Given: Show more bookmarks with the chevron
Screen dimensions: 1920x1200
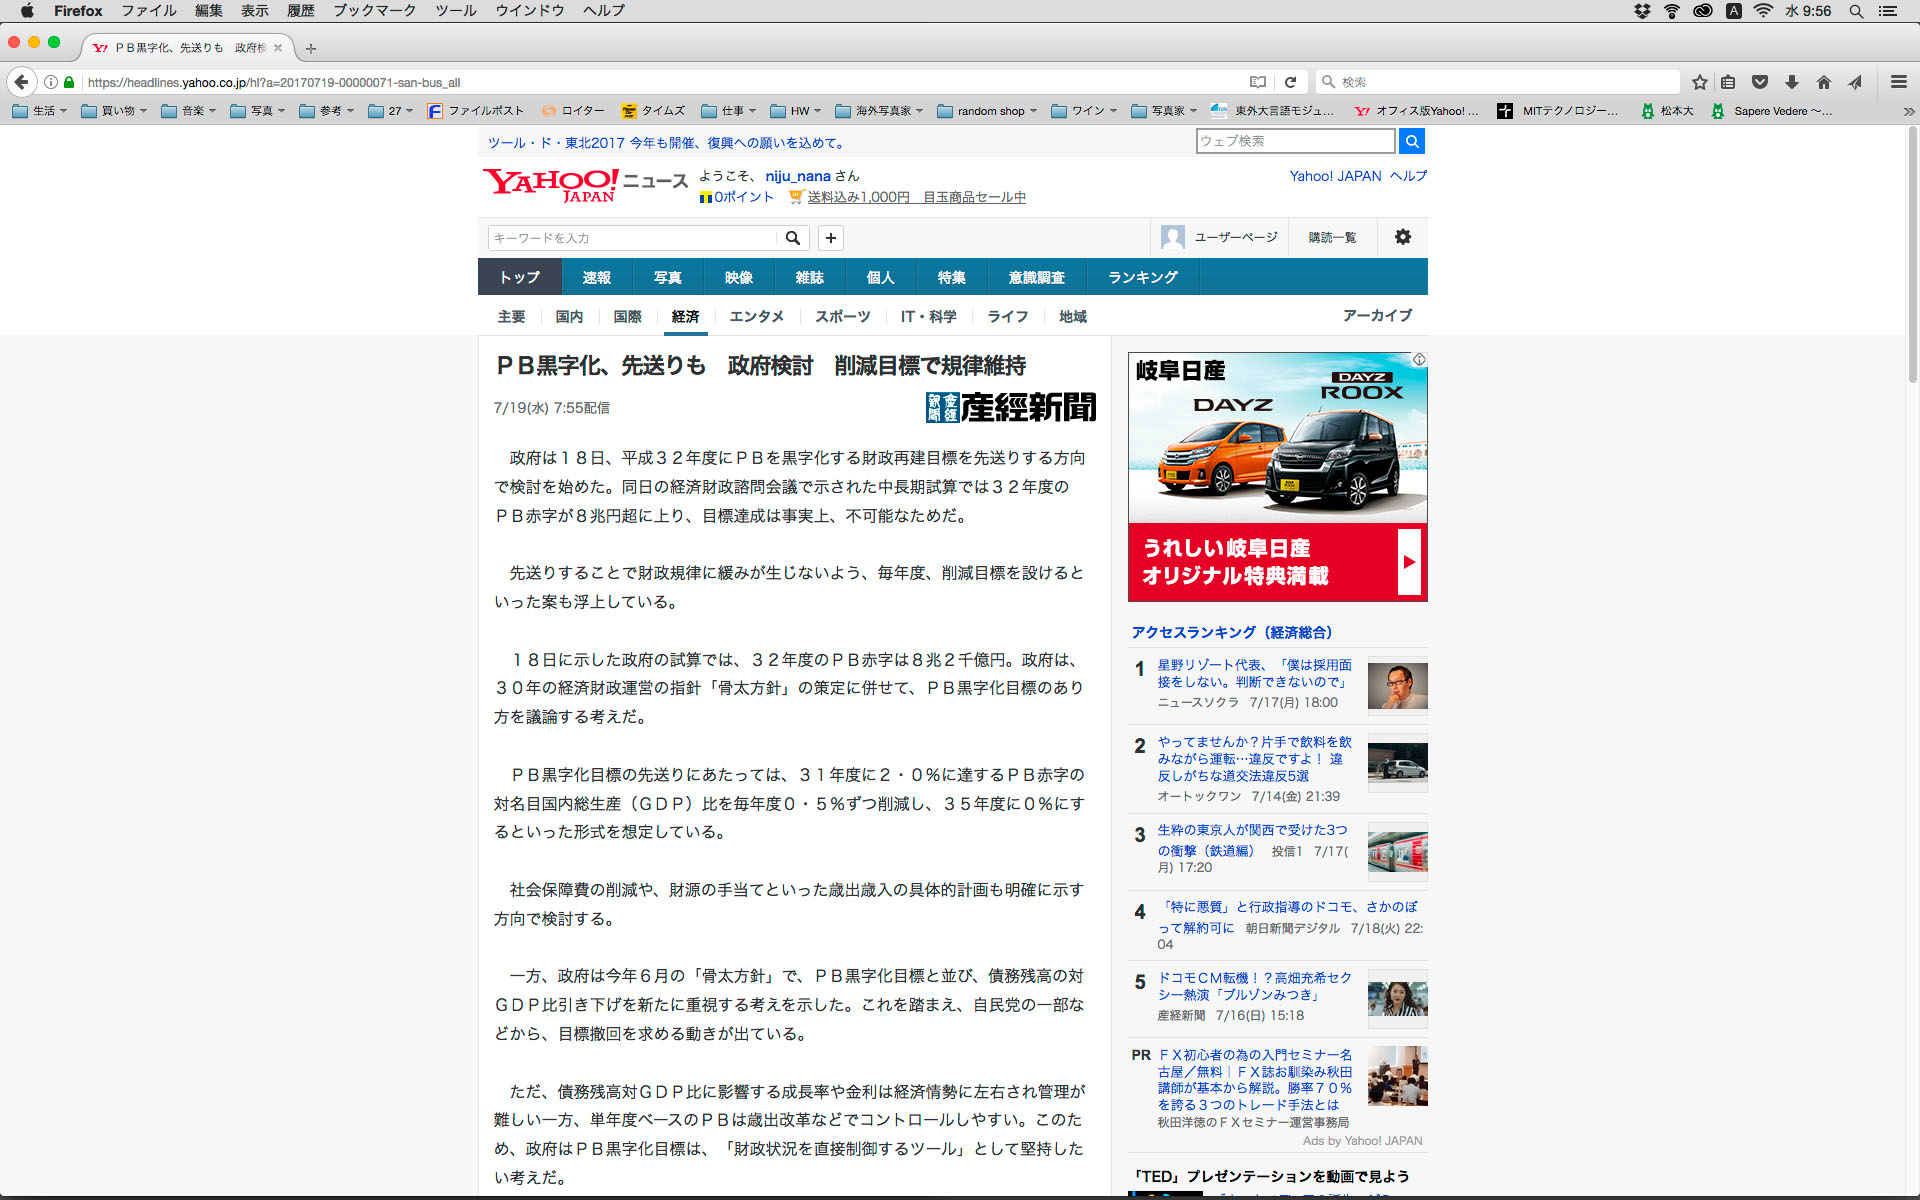Looking at the screenshot, I should coord(1908,111).
